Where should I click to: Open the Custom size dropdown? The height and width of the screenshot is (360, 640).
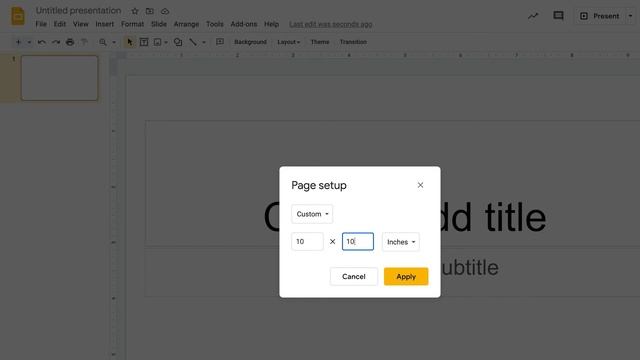(312, 214)
